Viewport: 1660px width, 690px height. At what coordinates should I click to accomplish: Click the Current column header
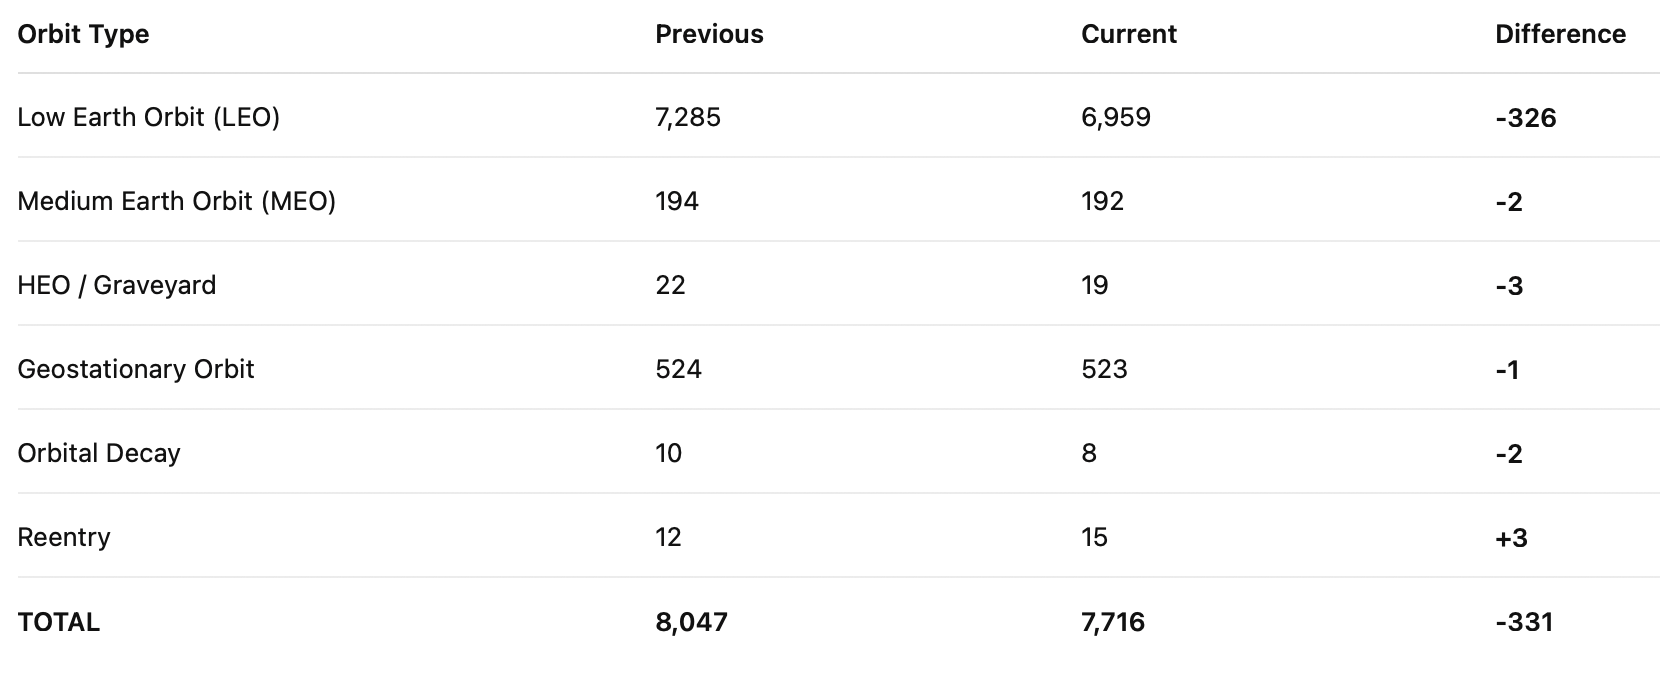click(1129, 34)
